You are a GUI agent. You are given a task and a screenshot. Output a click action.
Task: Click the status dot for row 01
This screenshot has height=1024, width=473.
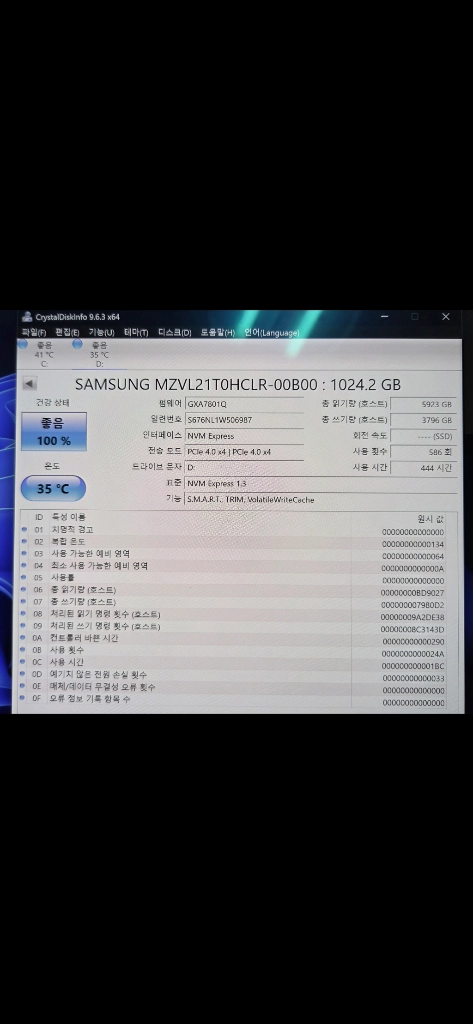click(x=24, y=530)
